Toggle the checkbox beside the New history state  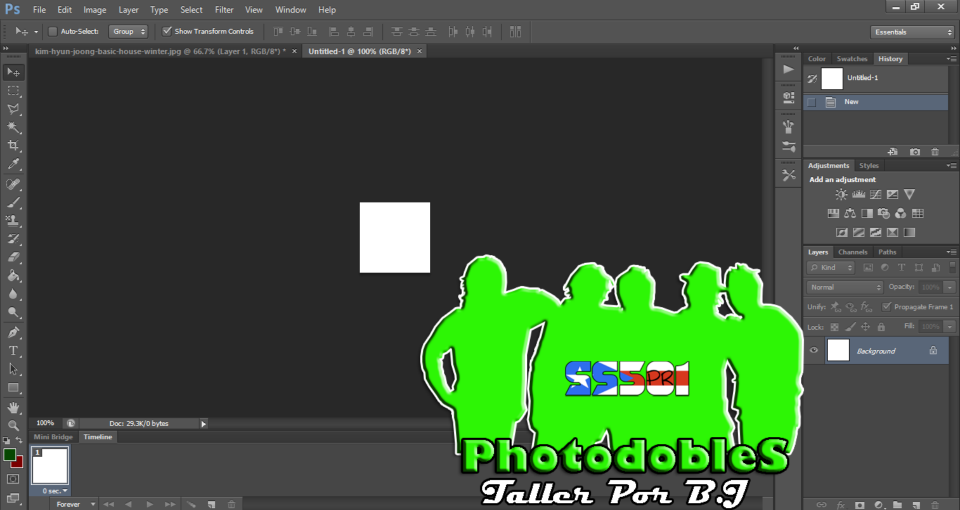pos(812,102)
